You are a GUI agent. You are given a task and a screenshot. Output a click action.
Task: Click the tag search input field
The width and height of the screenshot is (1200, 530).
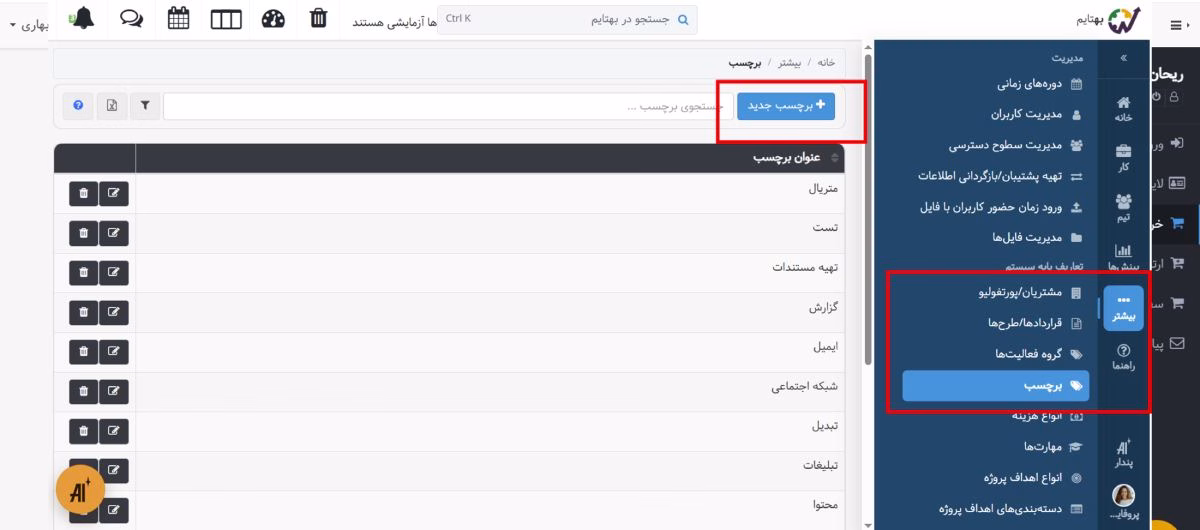(x=448, y=105)
